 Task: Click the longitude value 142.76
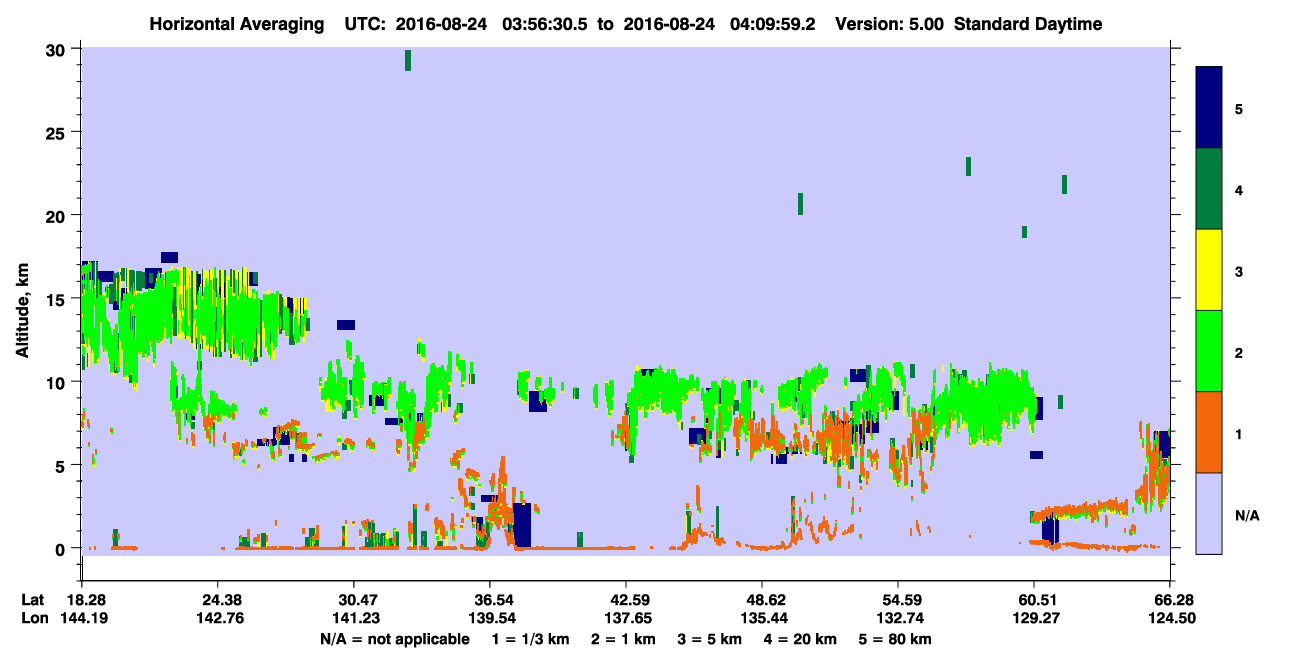[x=218, y=618]
